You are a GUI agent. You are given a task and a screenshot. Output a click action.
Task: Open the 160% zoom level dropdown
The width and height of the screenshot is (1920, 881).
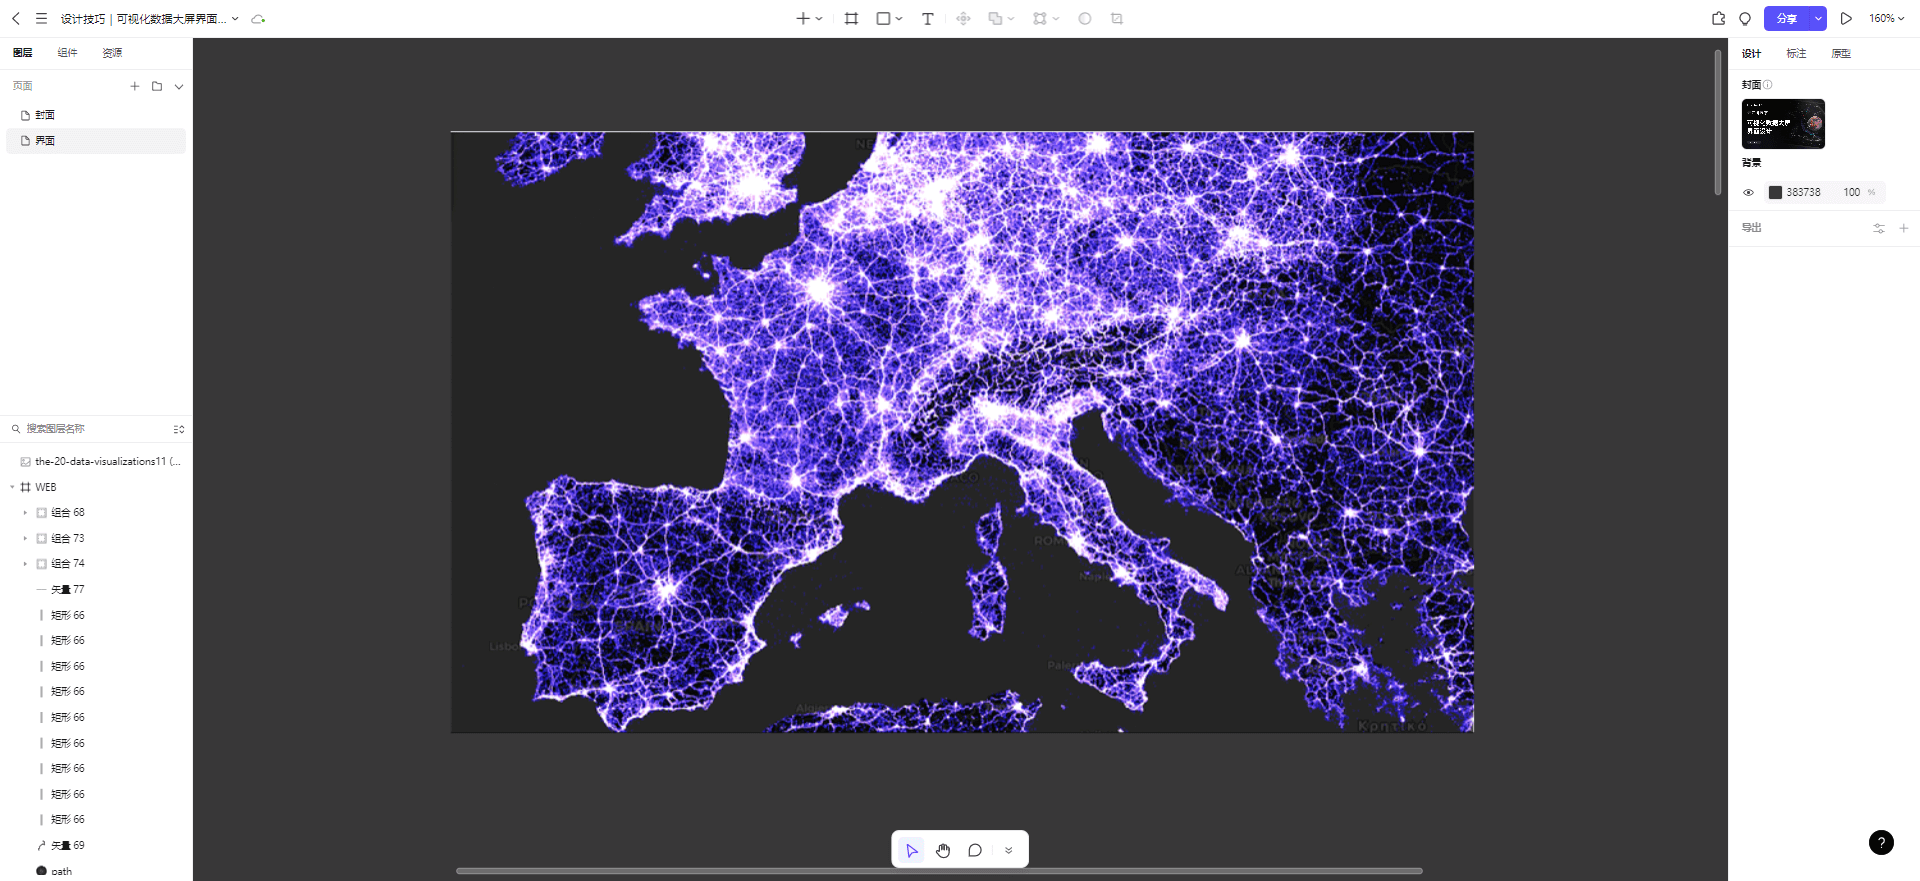coord(1886,18)
